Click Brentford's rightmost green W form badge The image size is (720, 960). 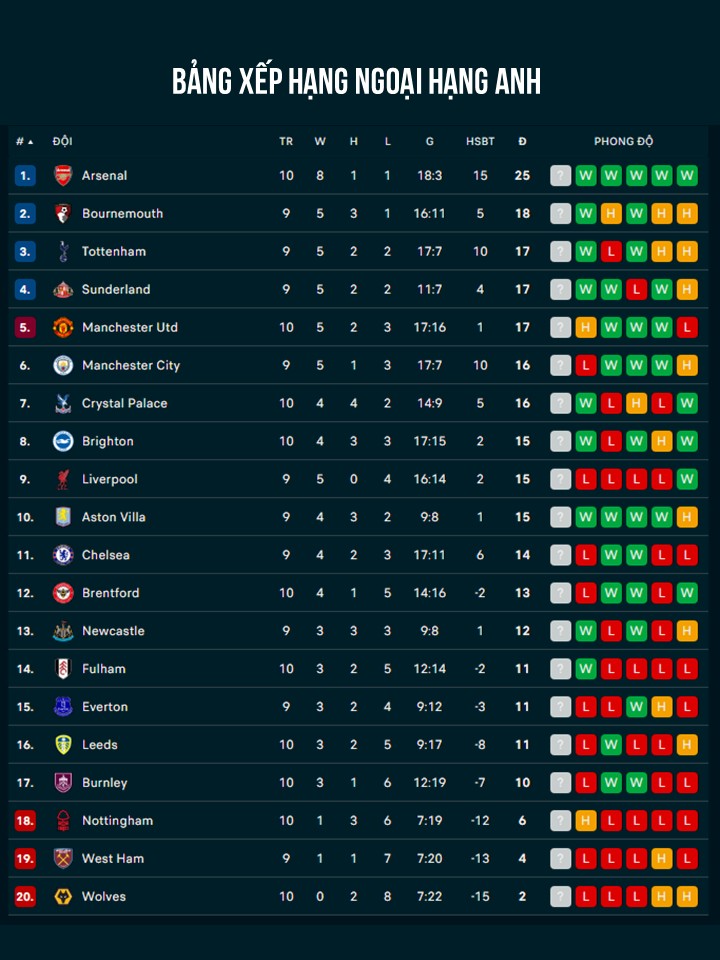coord(687,593)
